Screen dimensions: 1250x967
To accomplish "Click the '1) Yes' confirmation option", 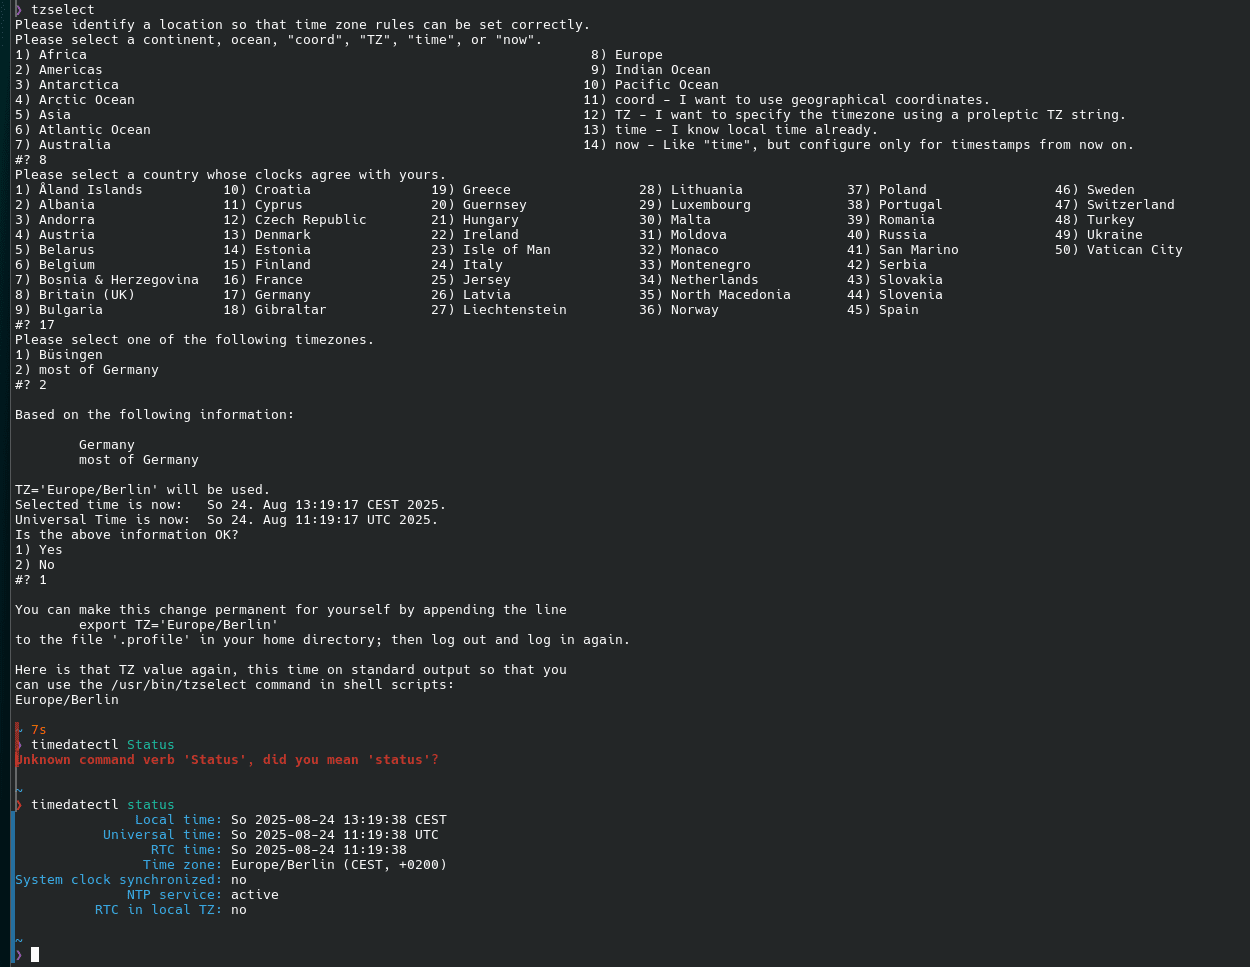I will [39, 550].
